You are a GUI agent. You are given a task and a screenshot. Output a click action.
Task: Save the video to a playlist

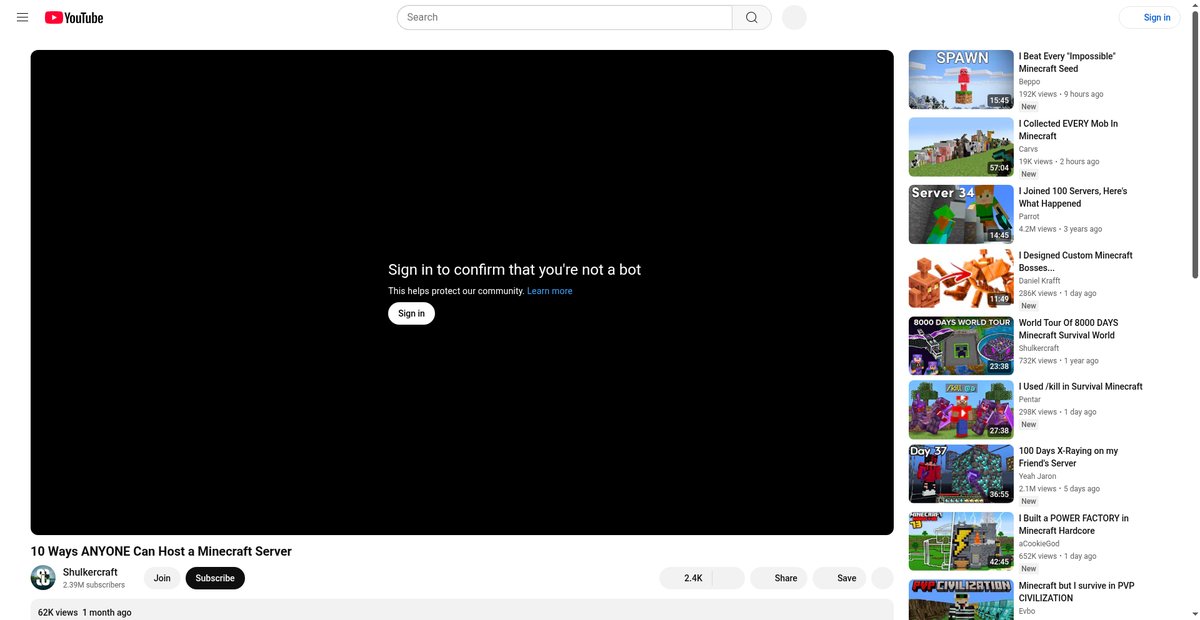[839, 578]
